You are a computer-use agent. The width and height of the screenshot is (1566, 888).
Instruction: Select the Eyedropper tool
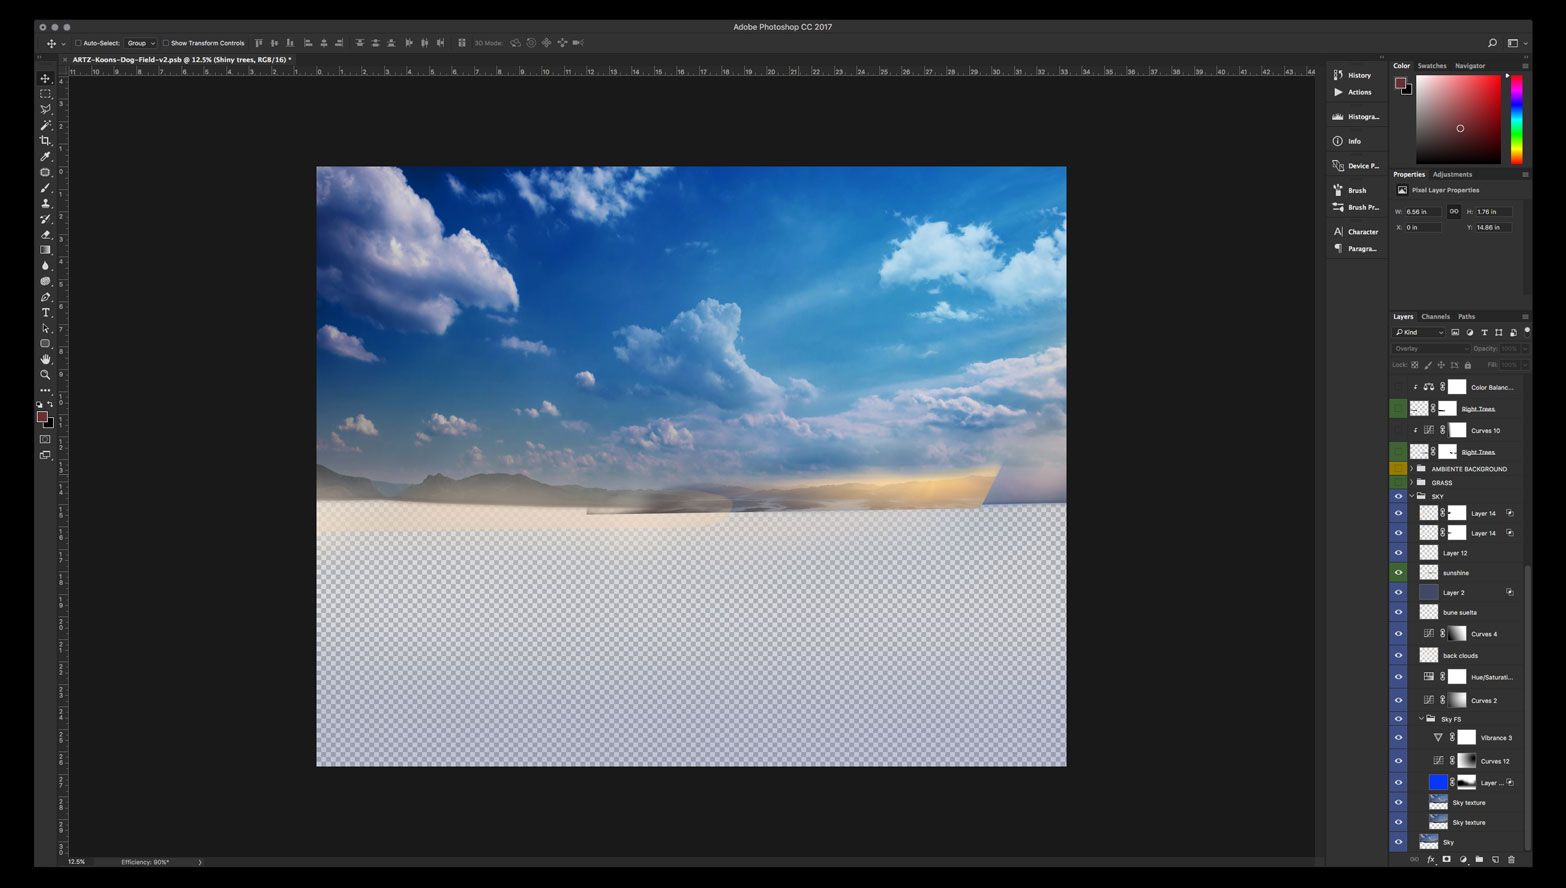pos(45,156)
